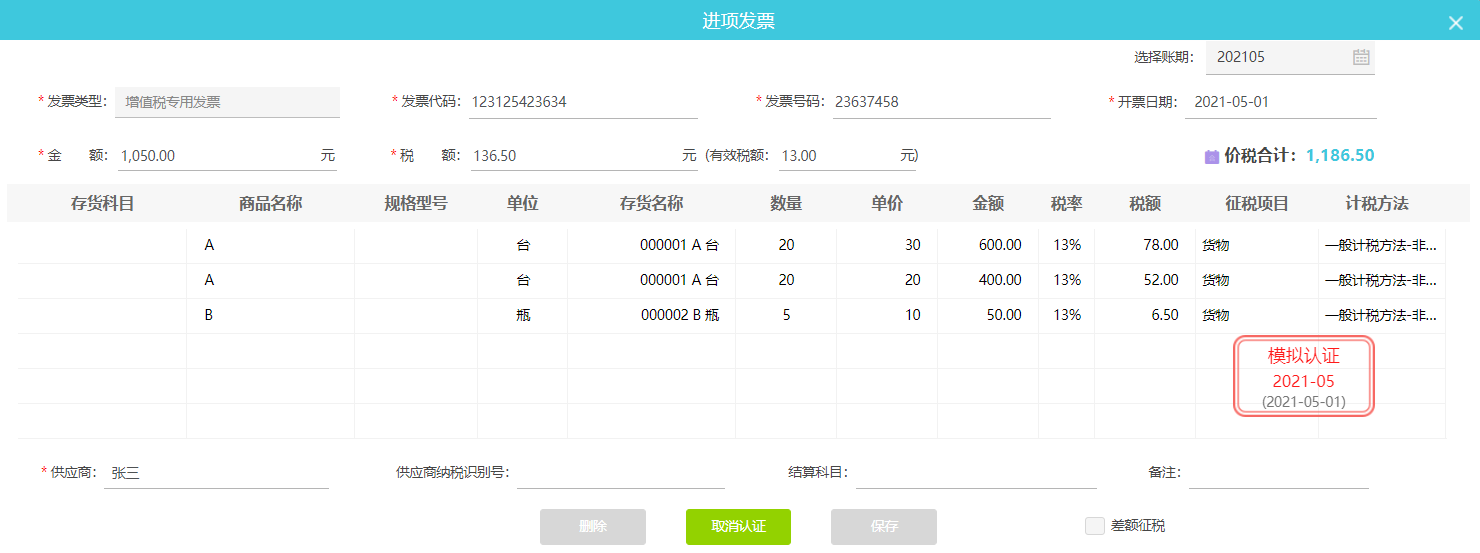
Task: Click the 开票日期 date field
Action: click(x=1280, y=102)
